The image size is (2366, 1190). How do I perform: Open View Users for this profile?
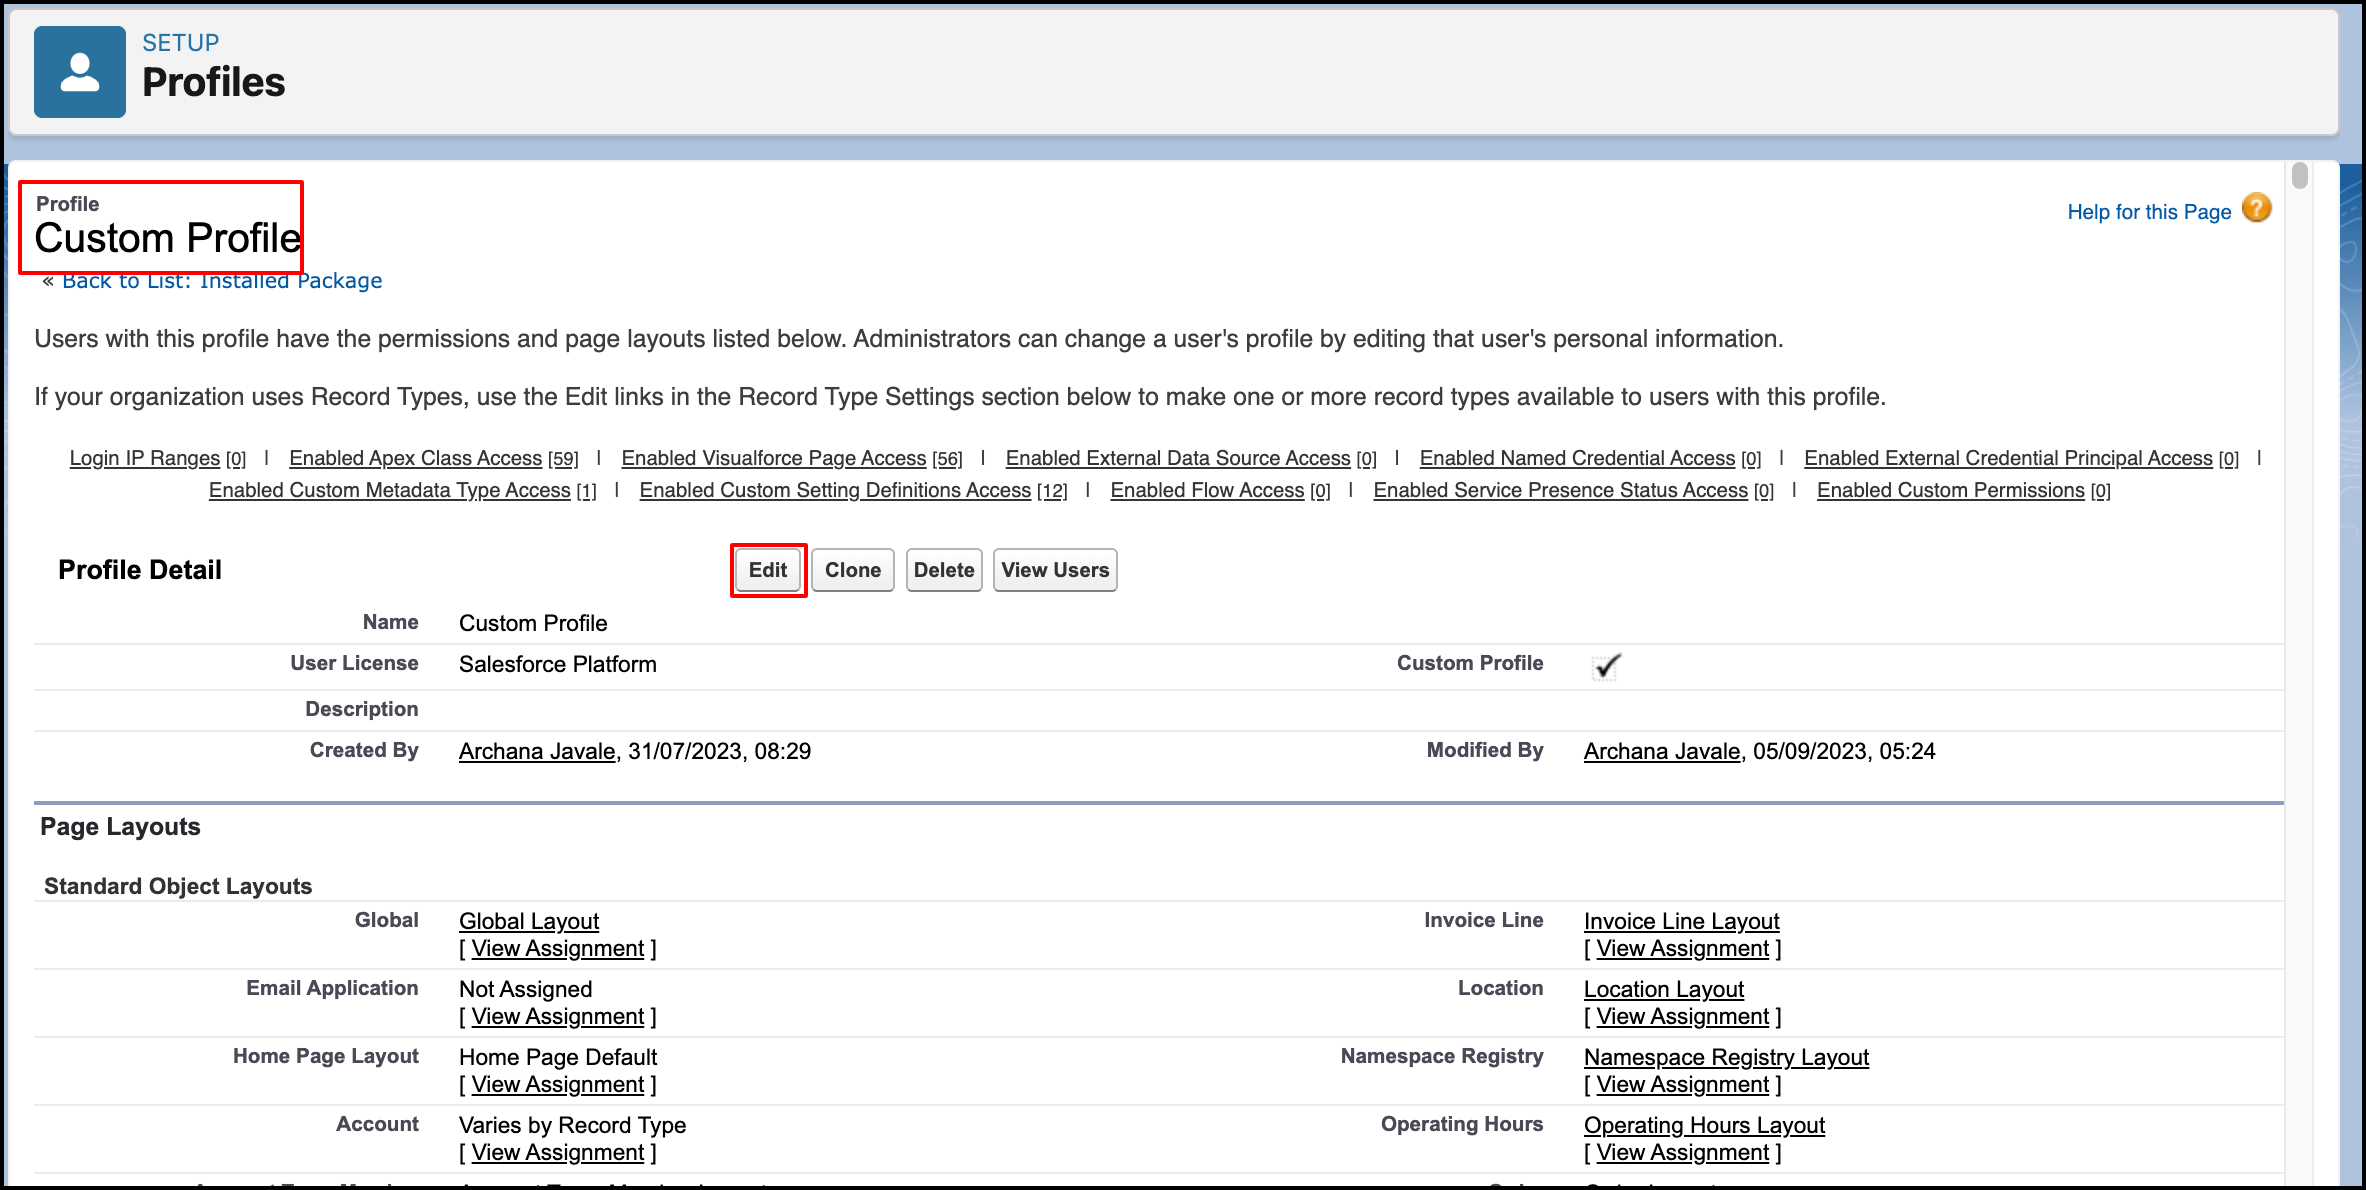click(x=1054, y=570)
